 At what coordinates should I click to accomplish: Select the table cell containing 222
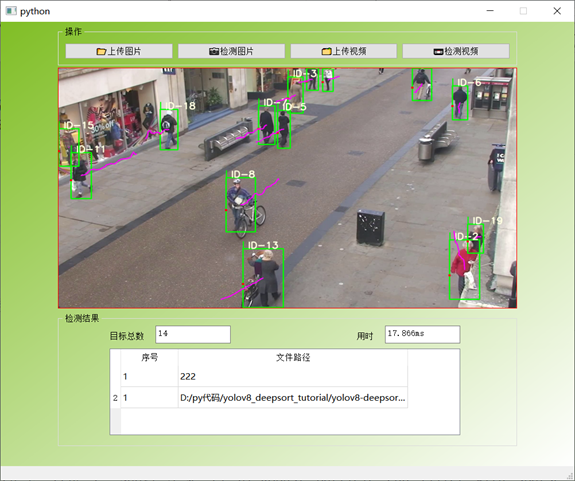point(293,377)
